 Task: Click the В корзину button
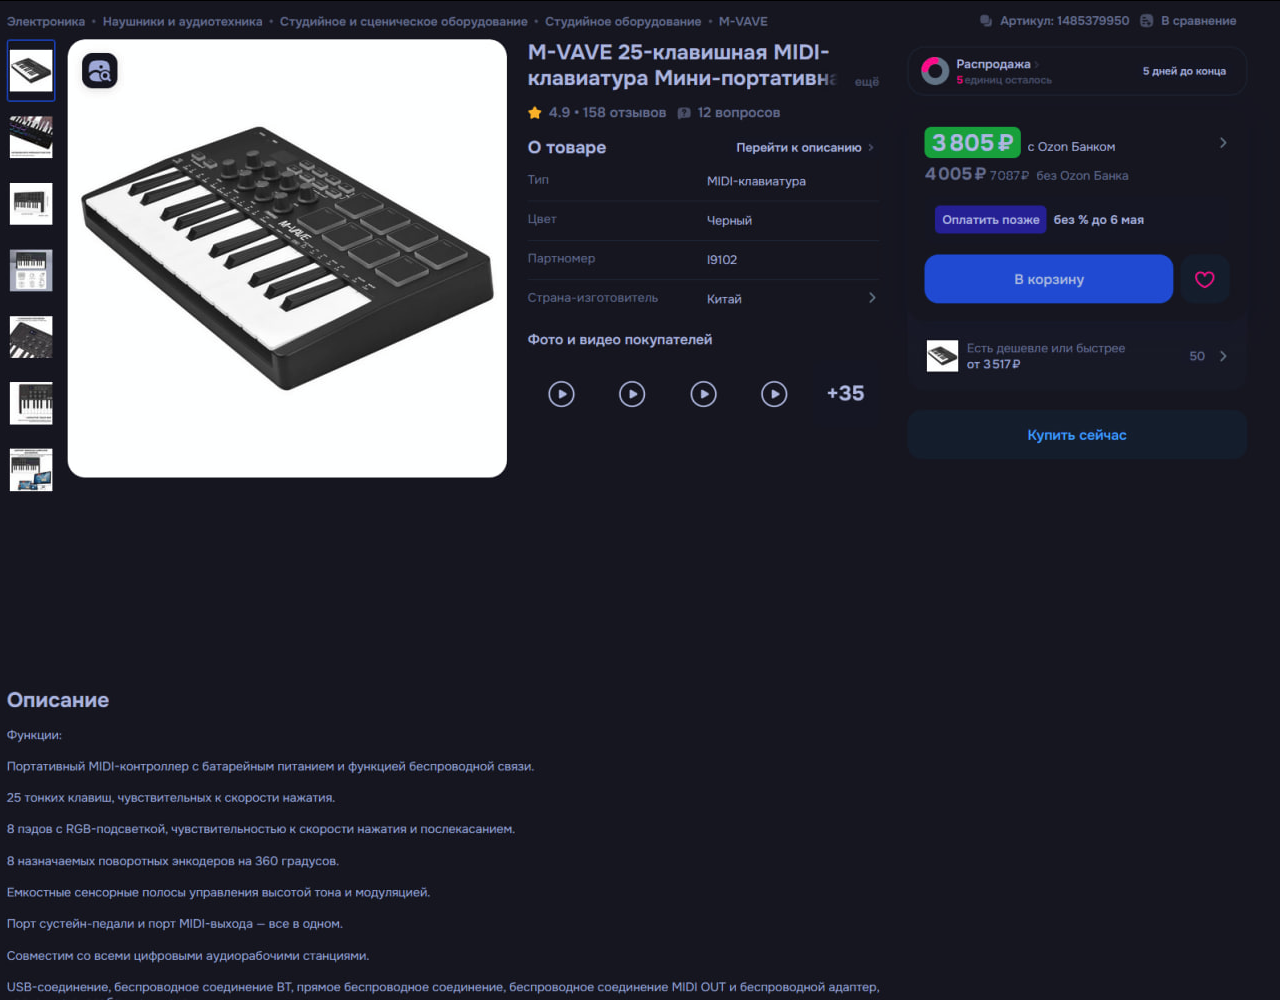tap(1048, 279)
